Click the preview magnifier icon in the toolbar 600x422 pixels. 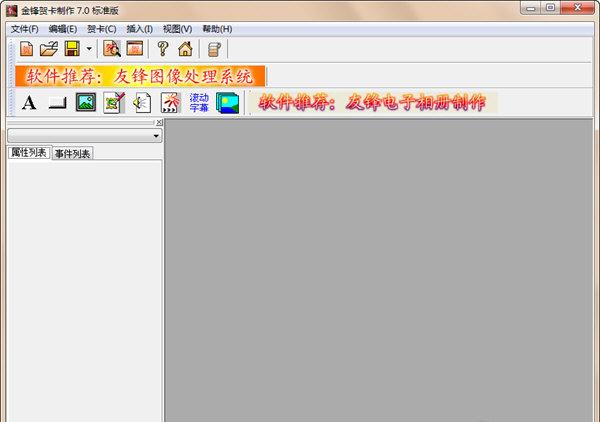(x=112, y=48)
